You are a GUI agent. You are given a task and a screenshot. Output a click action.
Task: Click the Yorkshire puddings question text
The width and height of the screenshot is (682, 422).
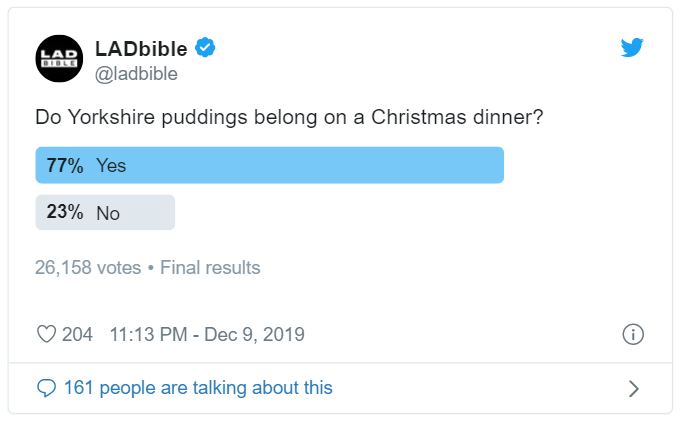[289, 117]
